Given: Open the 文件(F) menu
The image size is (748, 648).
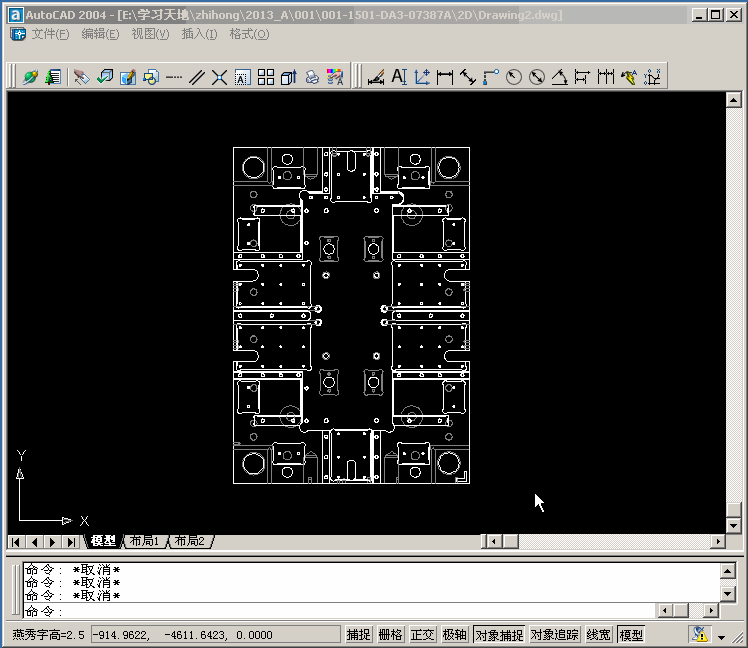Looking at the screenshot, I should click(x=50, y=34).
